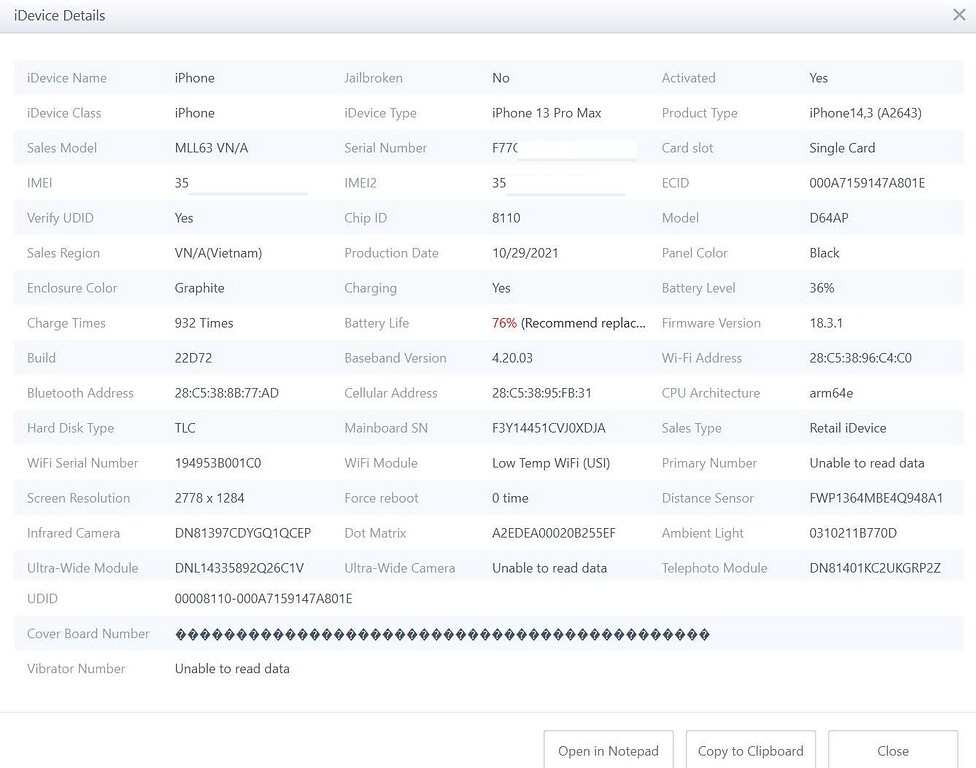
Task: Select the Product Type value iPhone14,3 (A2643)
Action: click(x=865, y=113)
